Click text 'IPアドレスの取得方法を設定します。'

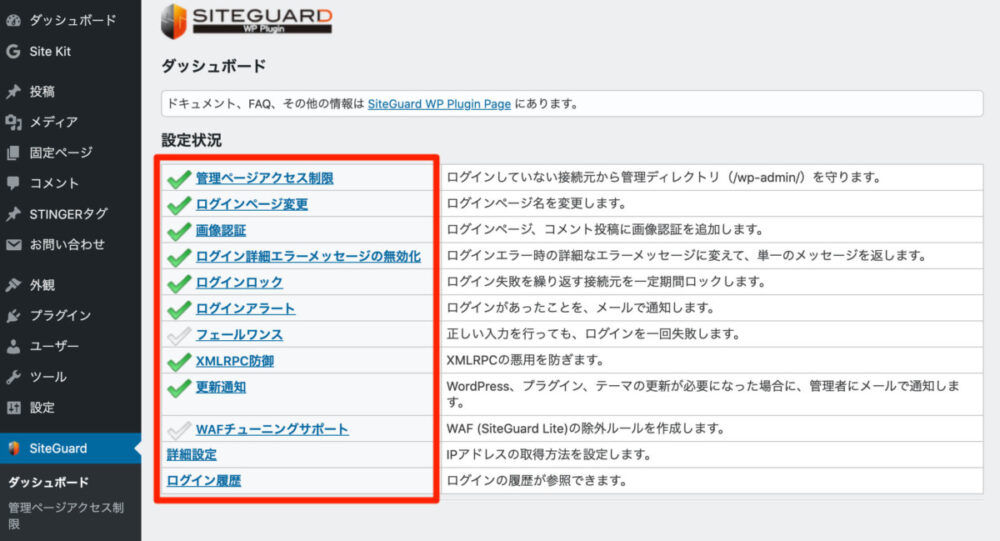pos(550,455)
